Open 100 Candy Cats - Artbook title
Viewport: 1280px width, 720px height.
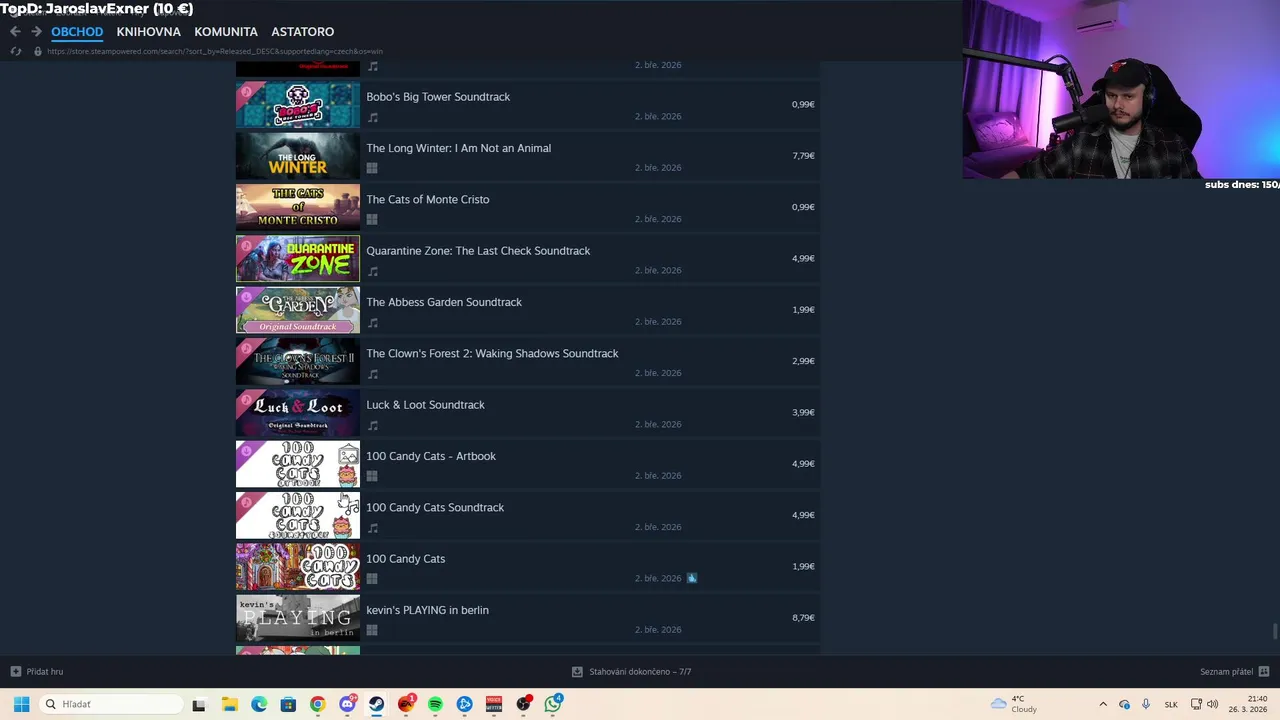tap(431, 456)
